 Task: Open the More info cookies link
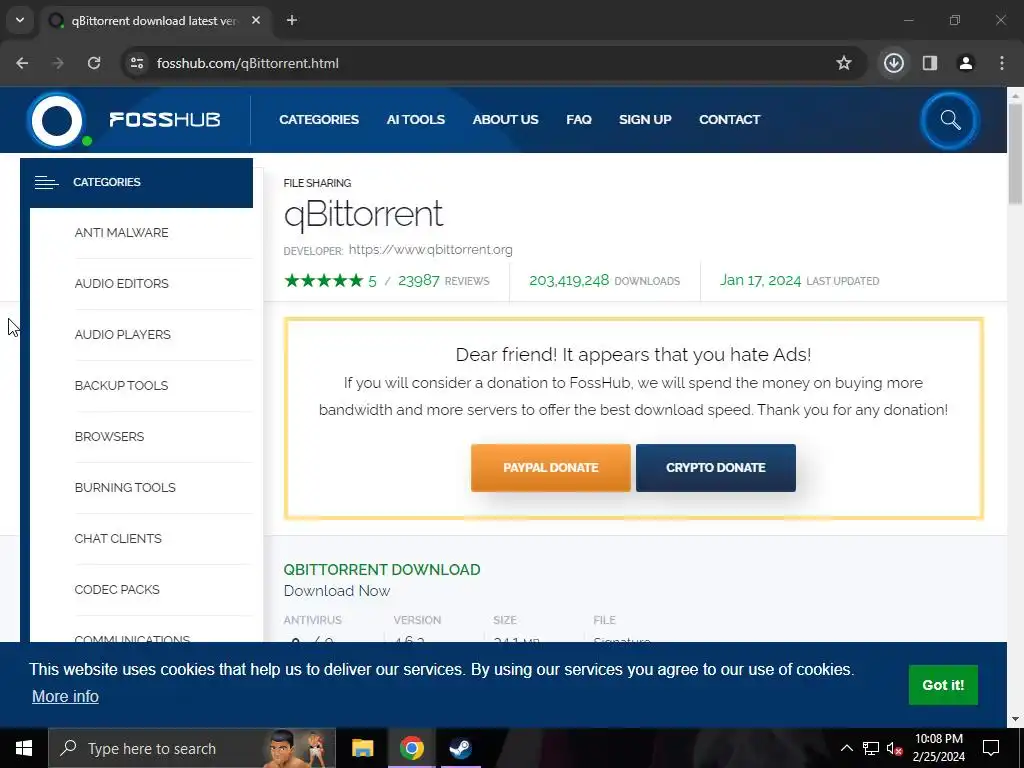tap(65, 696)
